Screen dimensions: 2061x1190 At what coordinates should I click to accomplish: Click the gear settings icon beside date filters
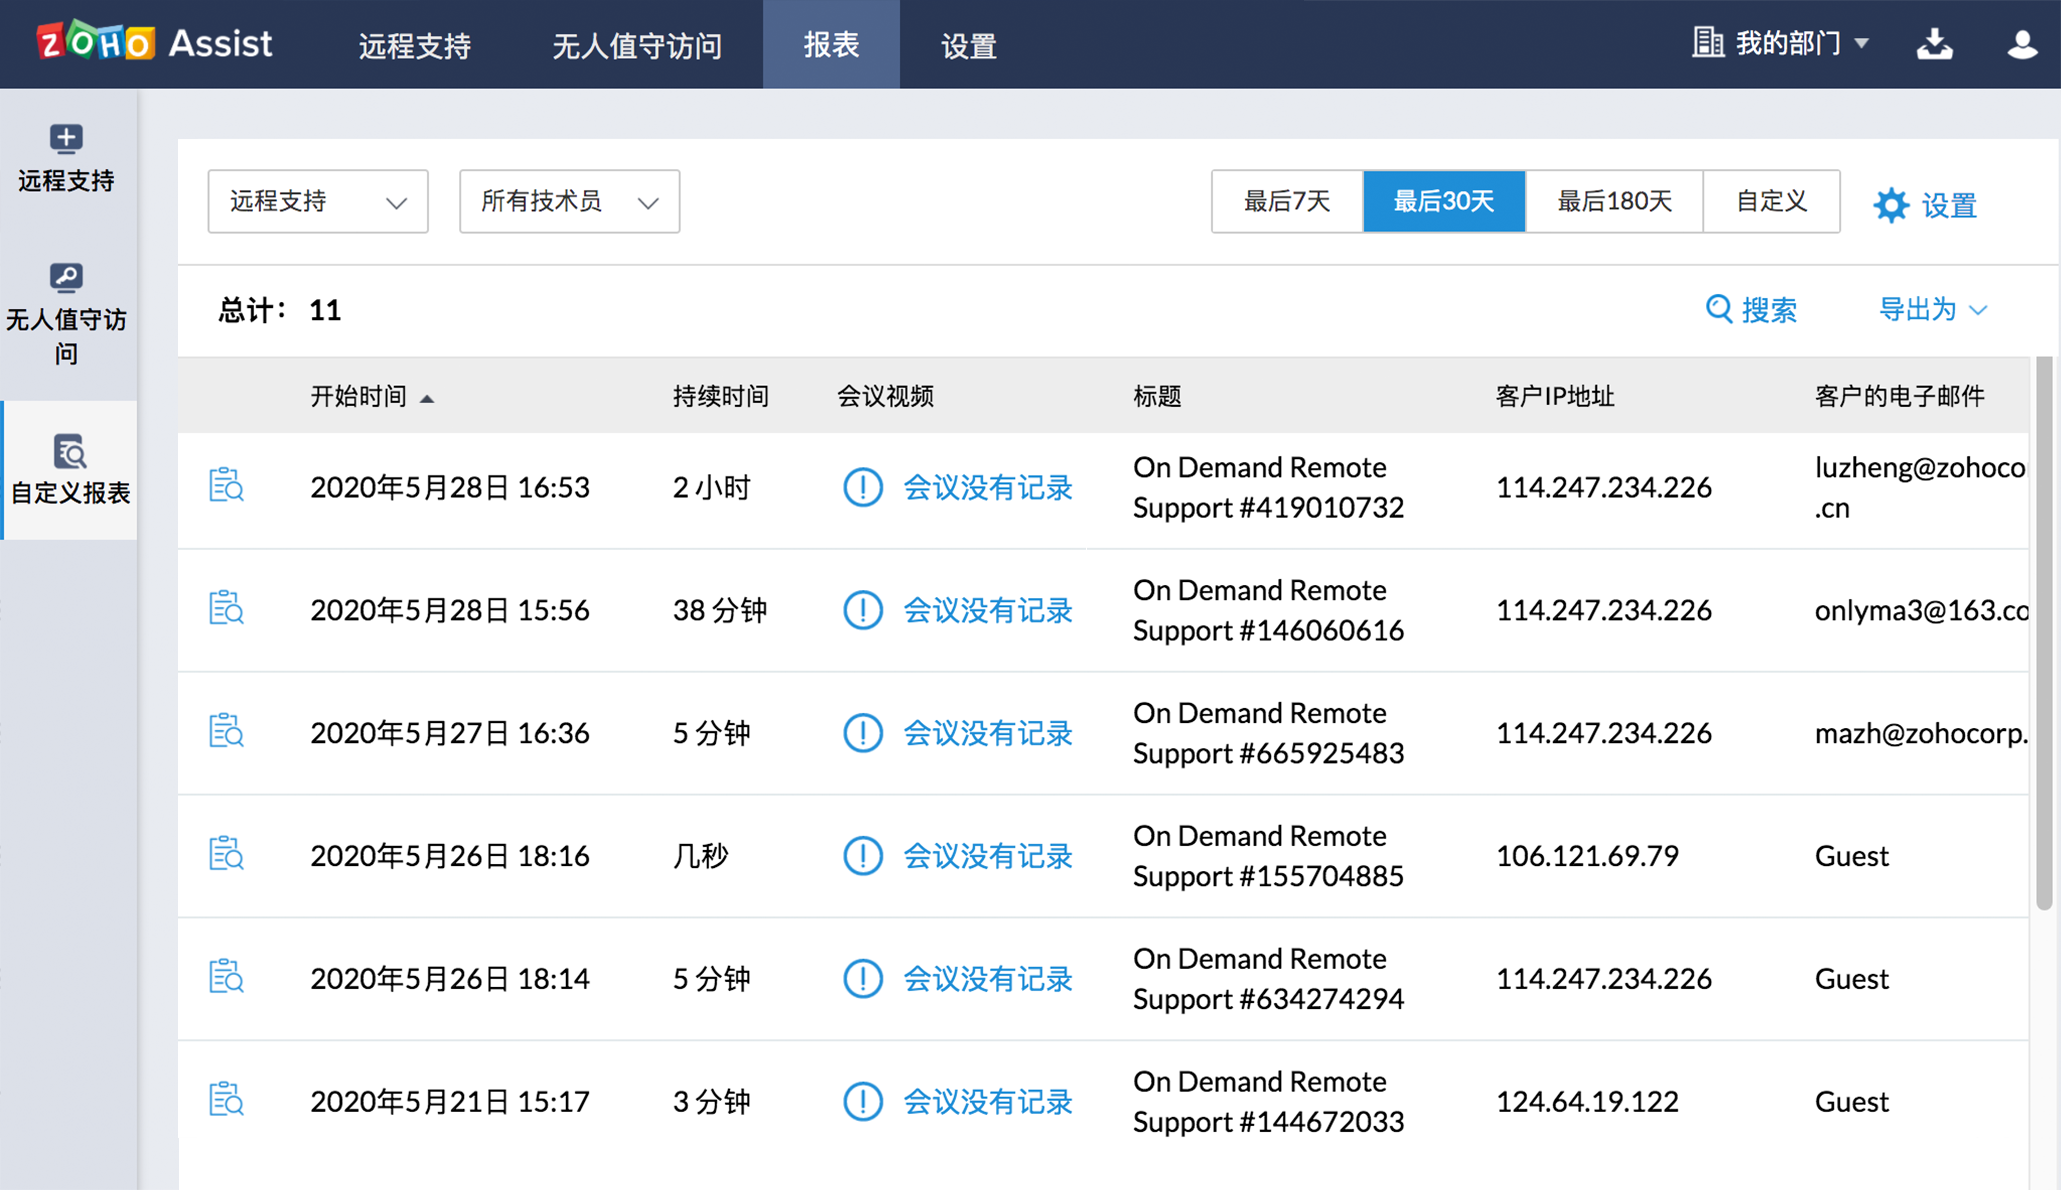(1891, 205)
